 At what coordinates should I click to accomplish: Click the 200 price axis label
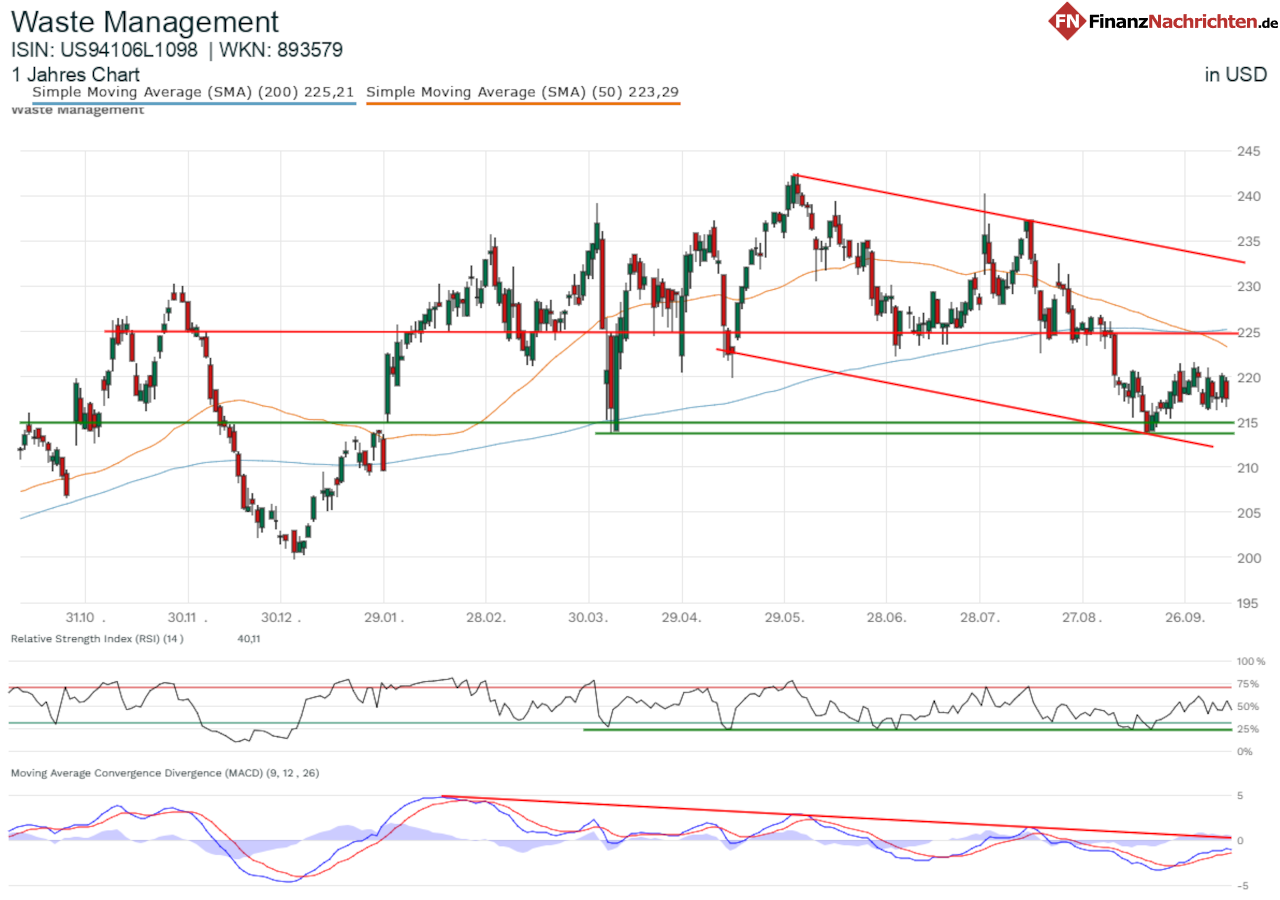tap(1246, 558)
